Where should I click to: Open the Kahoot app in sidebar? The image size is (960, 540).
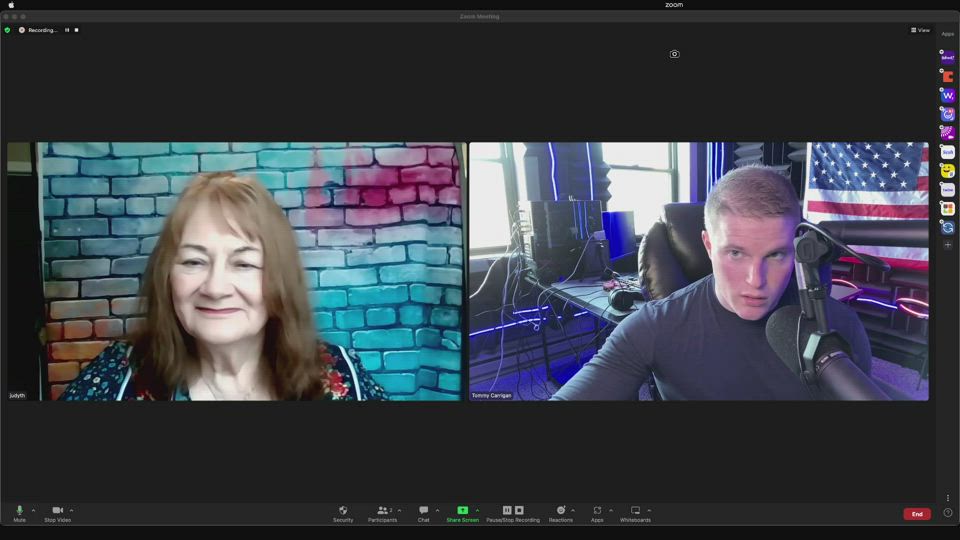948,58
